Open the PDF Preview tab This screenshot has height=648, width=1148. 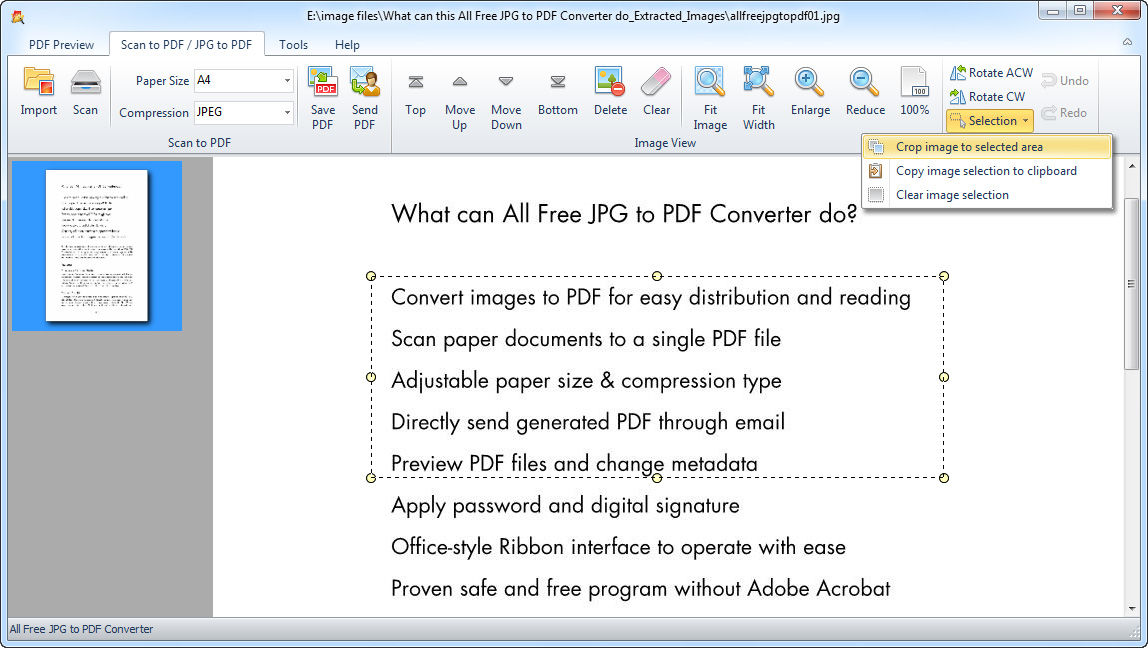62,45
